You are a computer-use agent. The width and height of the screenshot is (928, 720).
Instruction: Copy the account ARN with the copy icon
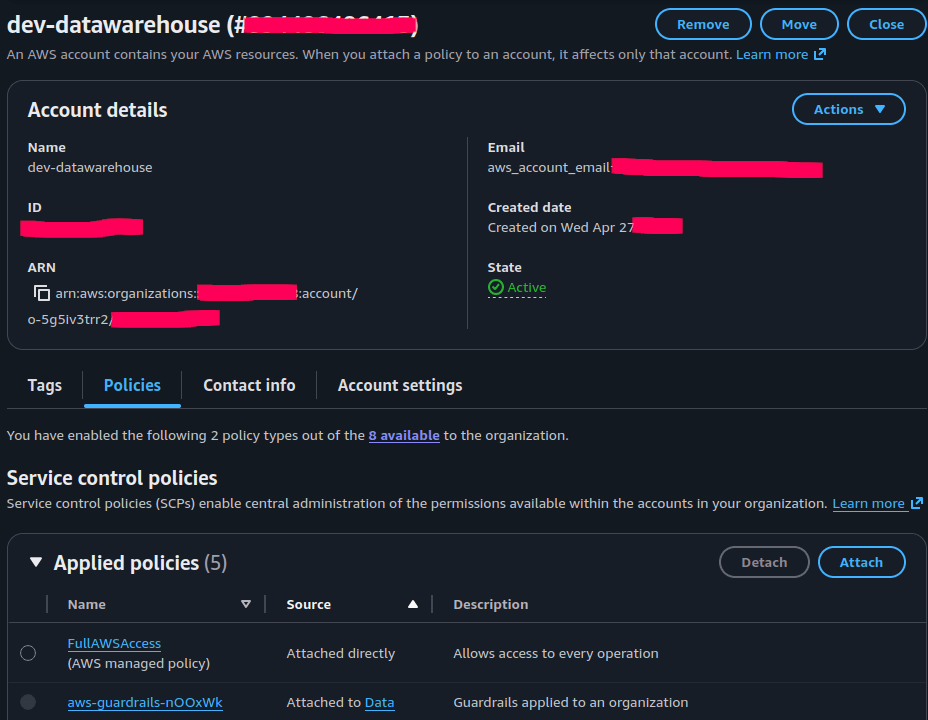click(41, 293)
